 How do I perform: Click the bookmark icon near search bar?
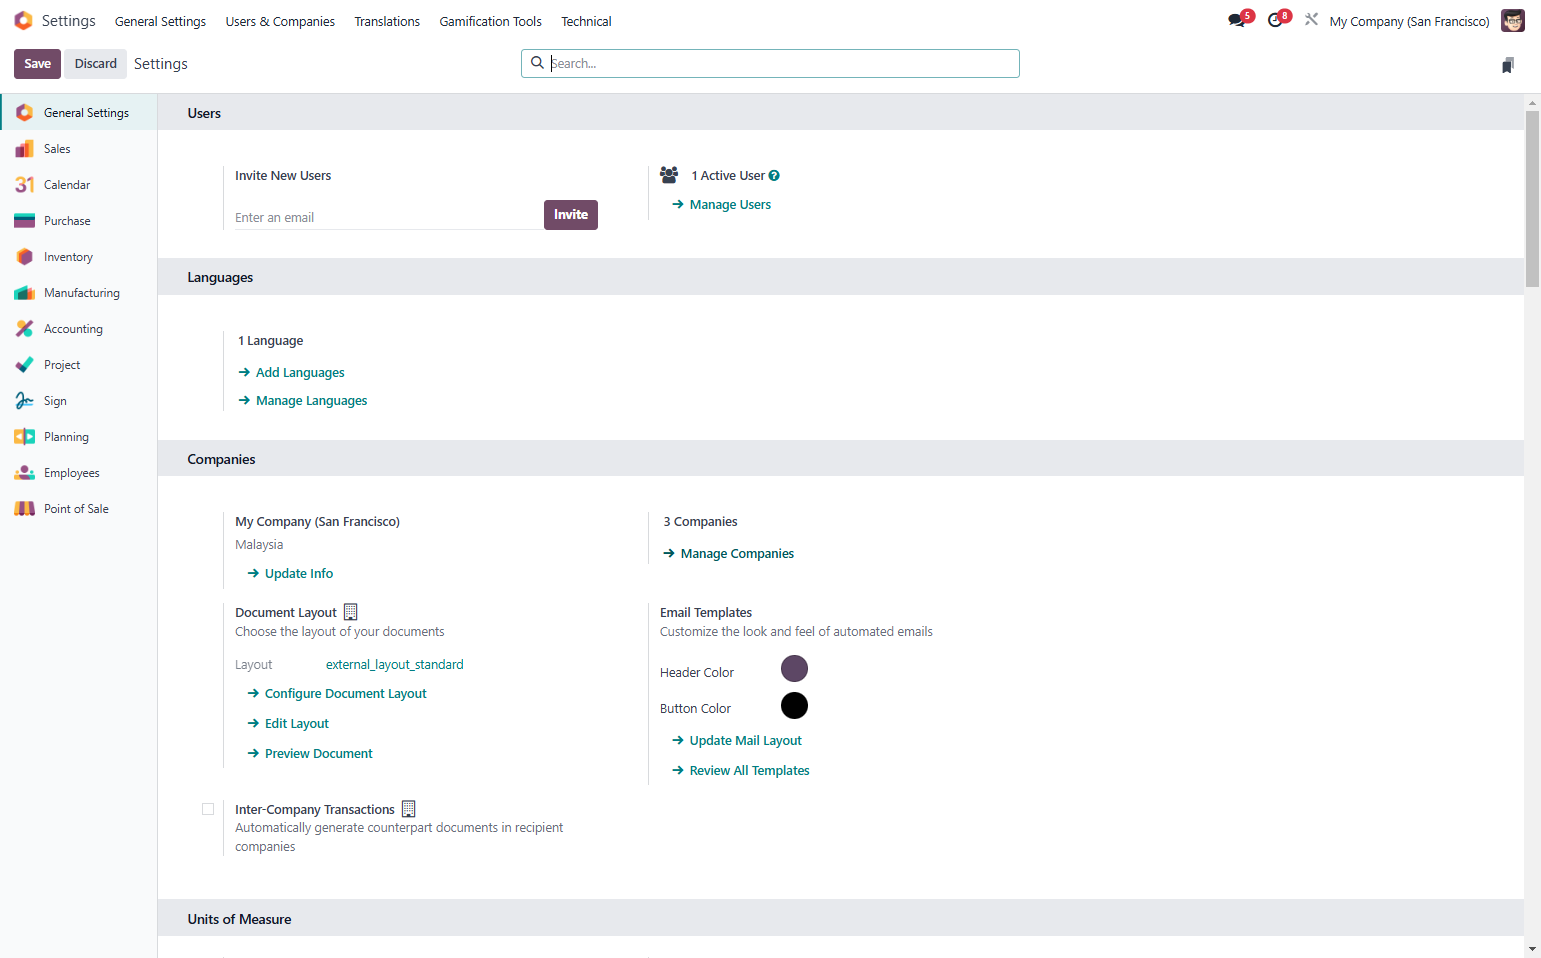[x=1508, y=65]
